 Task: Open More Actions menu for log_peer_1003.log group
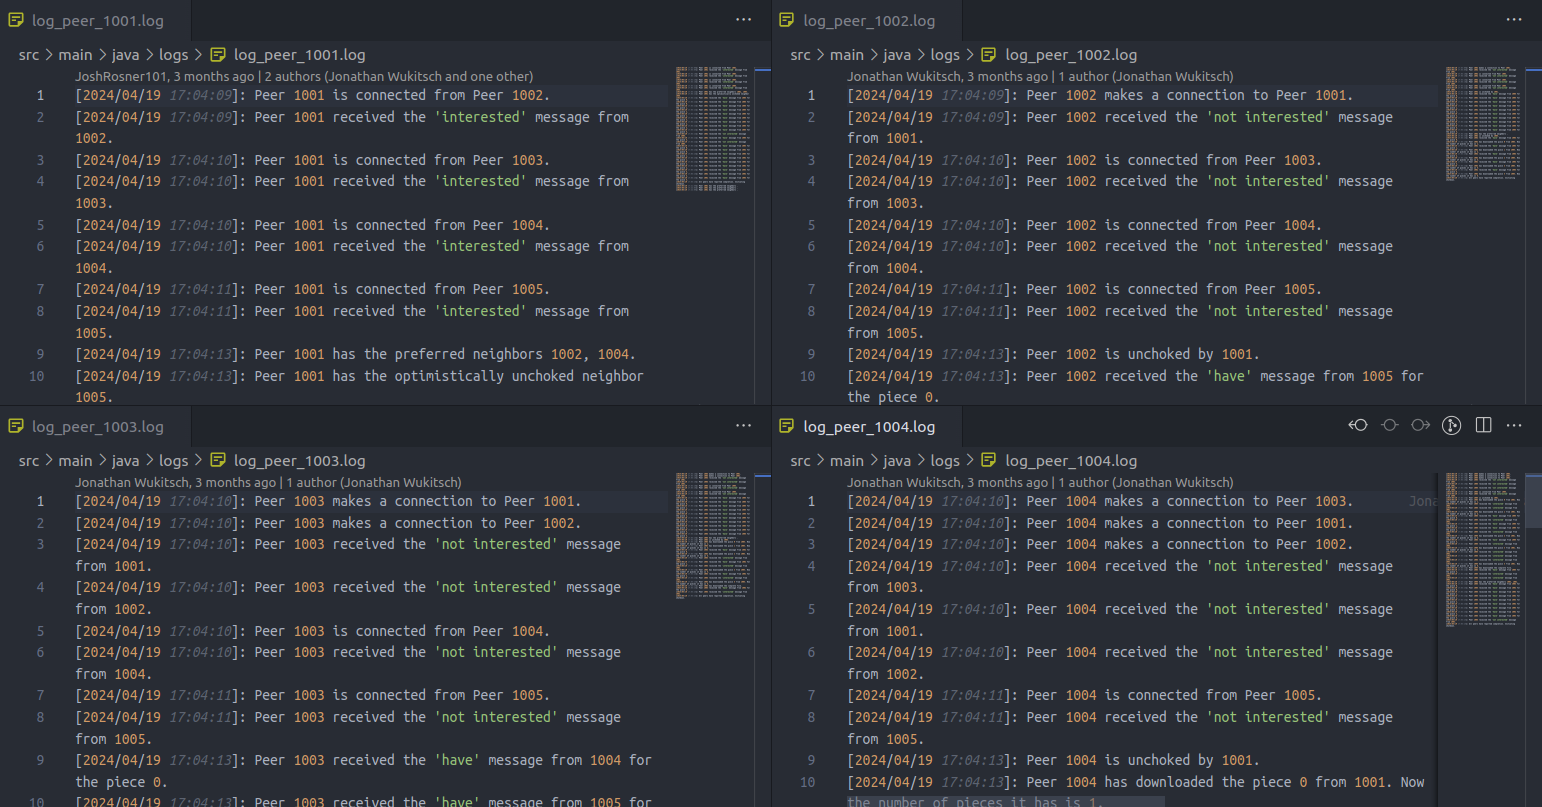pyautogui.click(x=743, y=426)
